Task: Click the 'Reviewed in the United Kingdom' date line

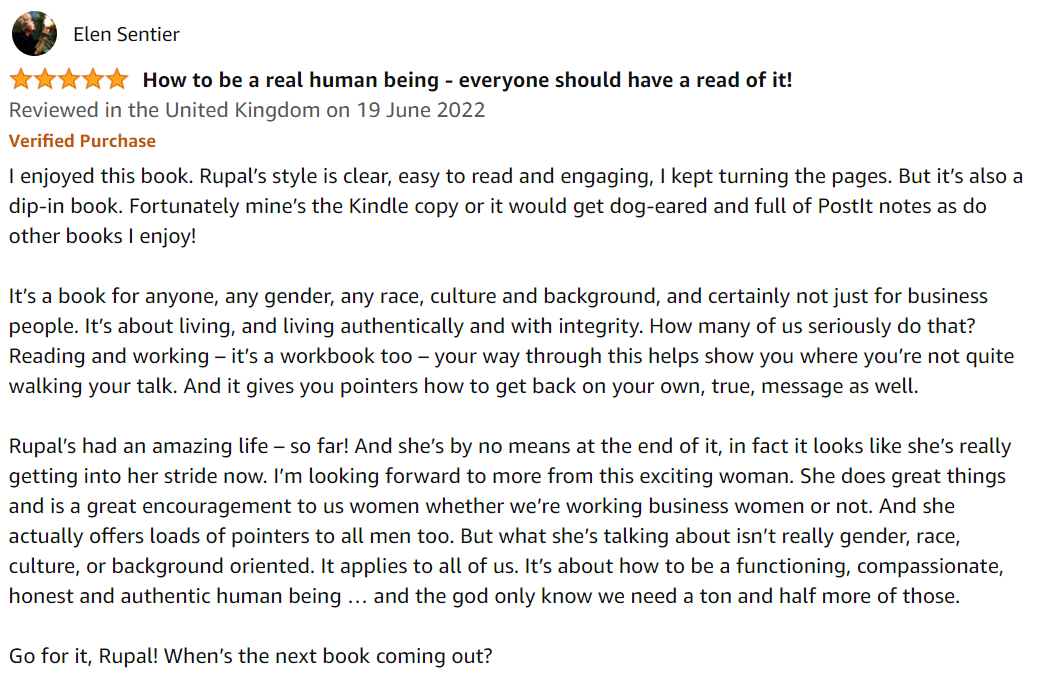Action: coord(247,110)
